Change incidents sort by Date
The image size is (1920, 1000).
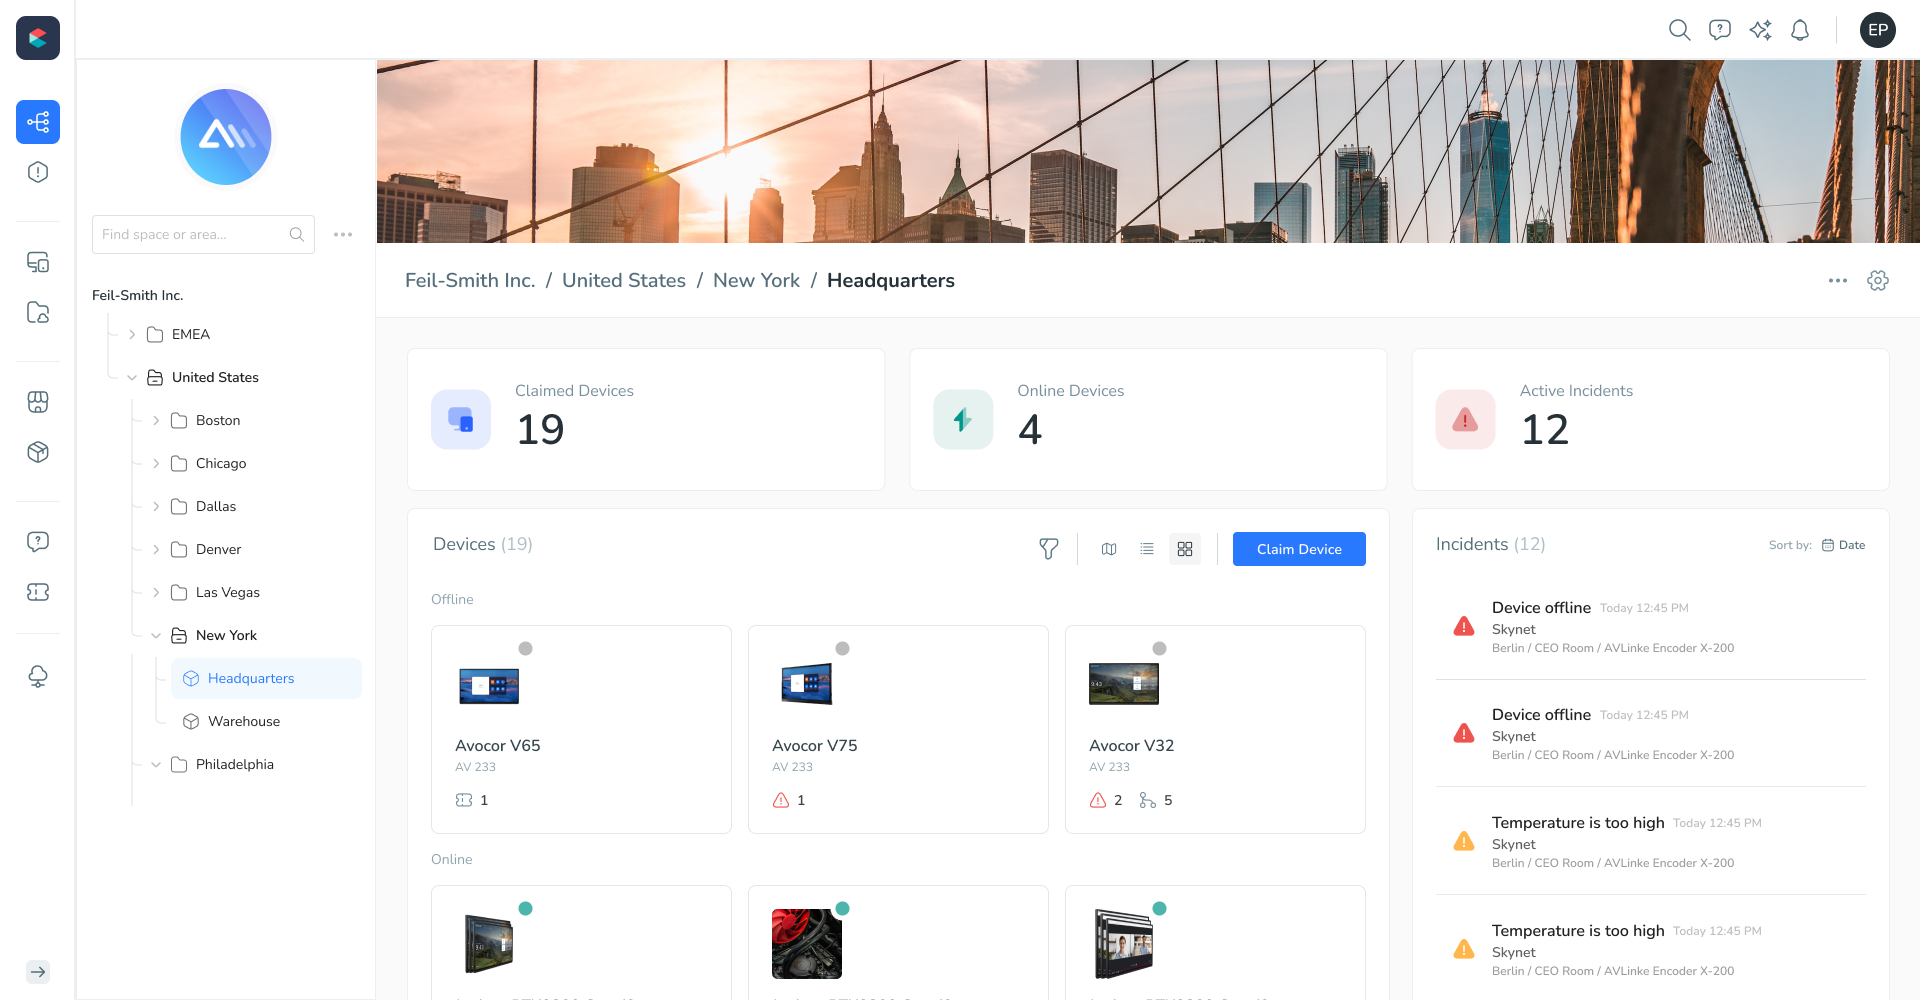point(1843,545)
